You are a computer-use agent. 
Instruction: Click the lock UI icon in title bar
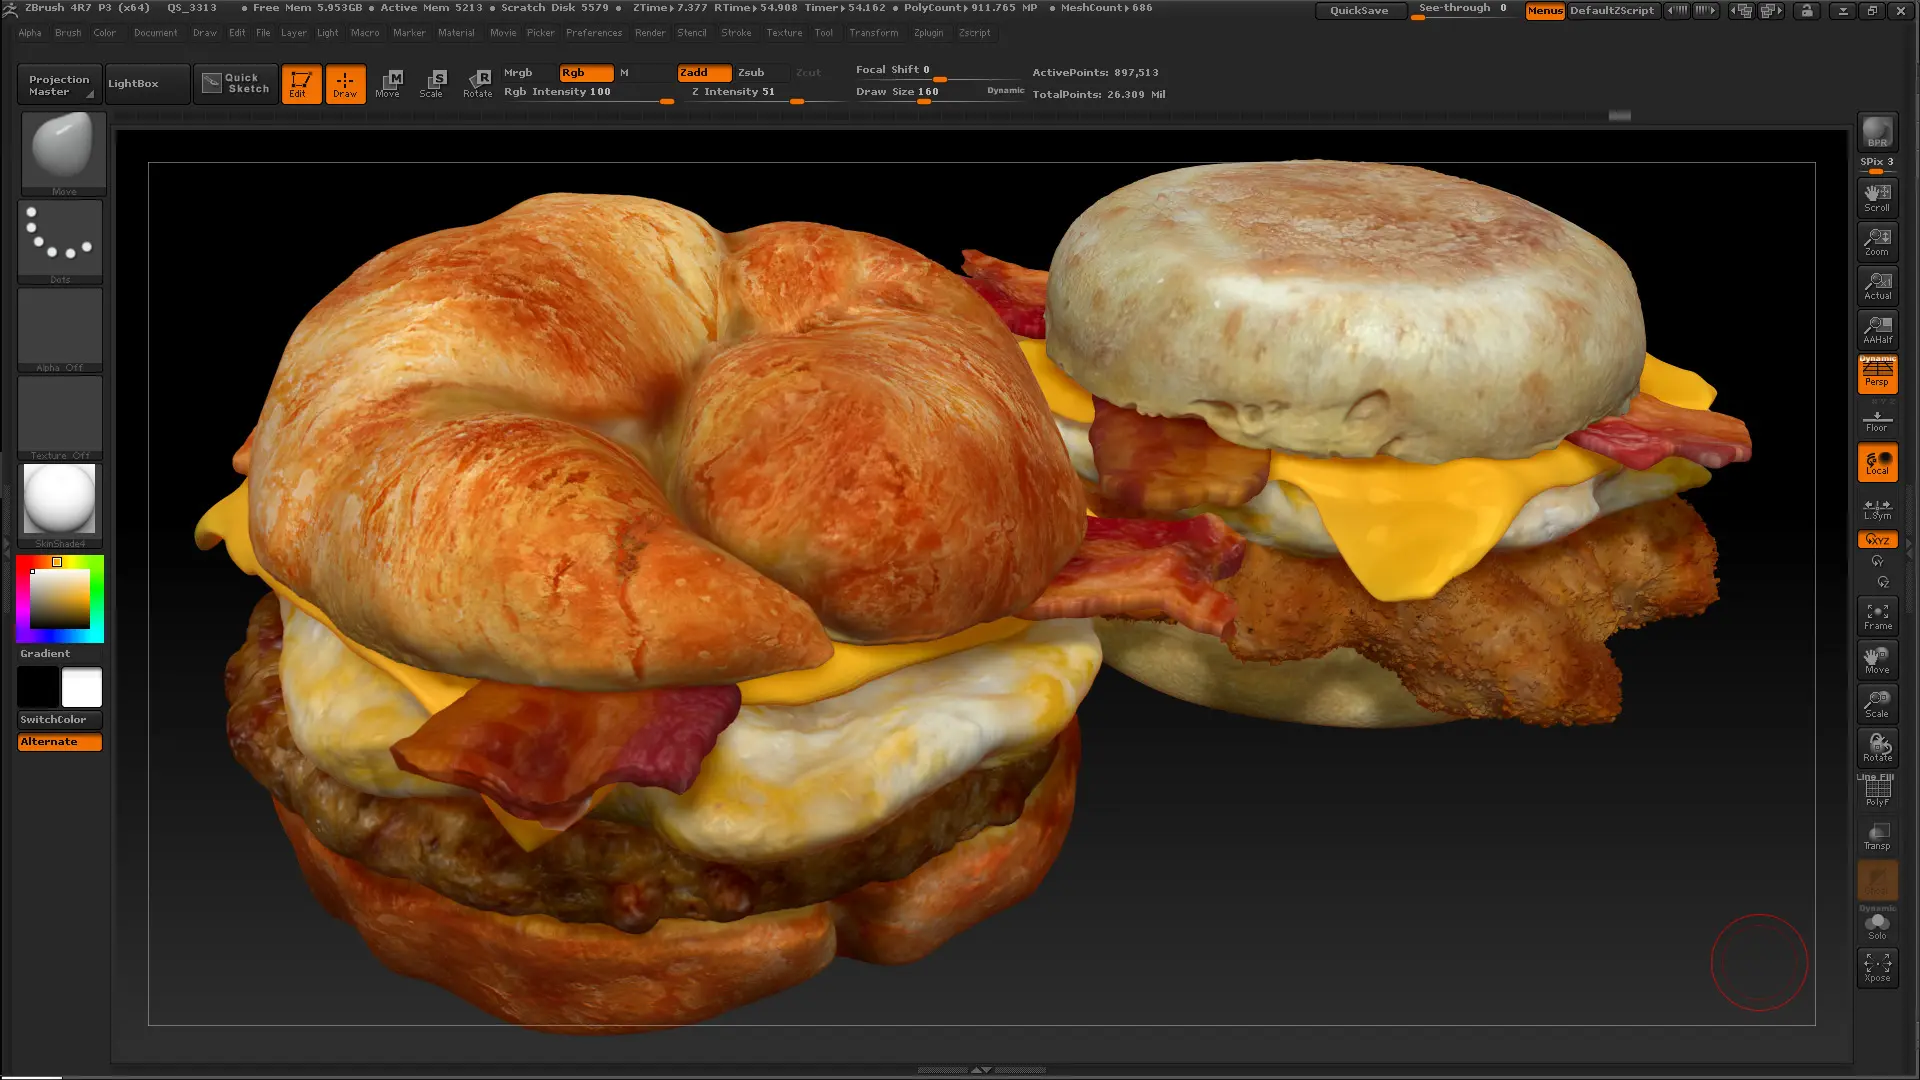[1806, 11]
